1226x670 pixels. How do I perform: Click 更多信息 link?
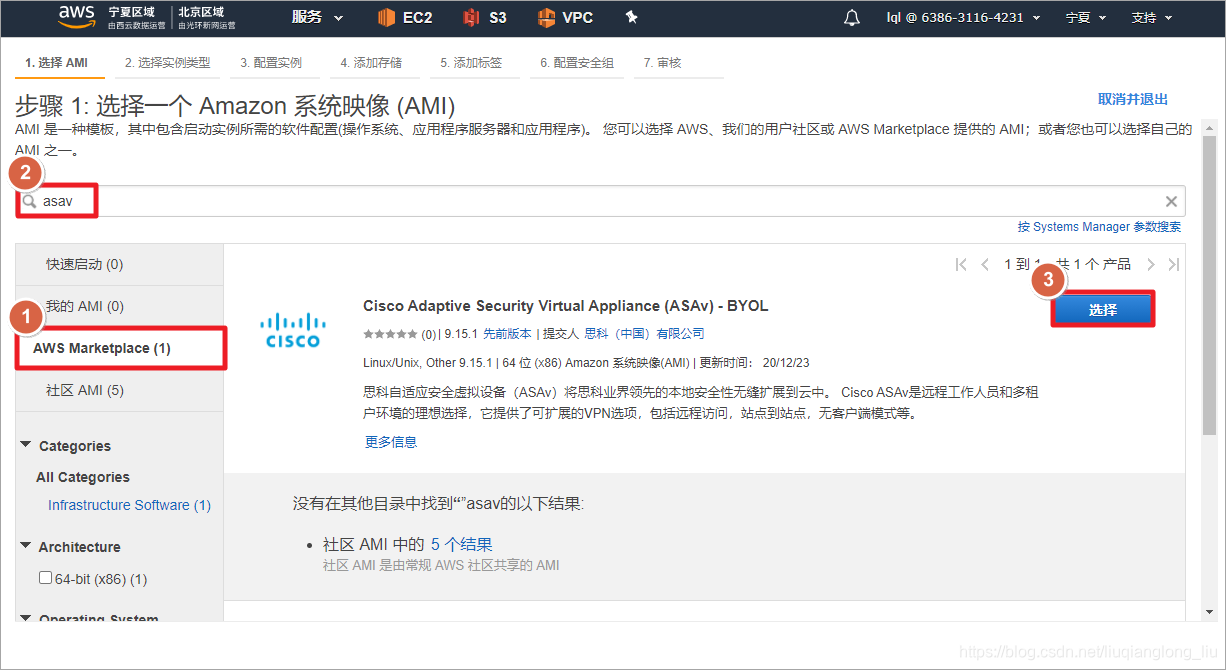click(x=391, y=441)
